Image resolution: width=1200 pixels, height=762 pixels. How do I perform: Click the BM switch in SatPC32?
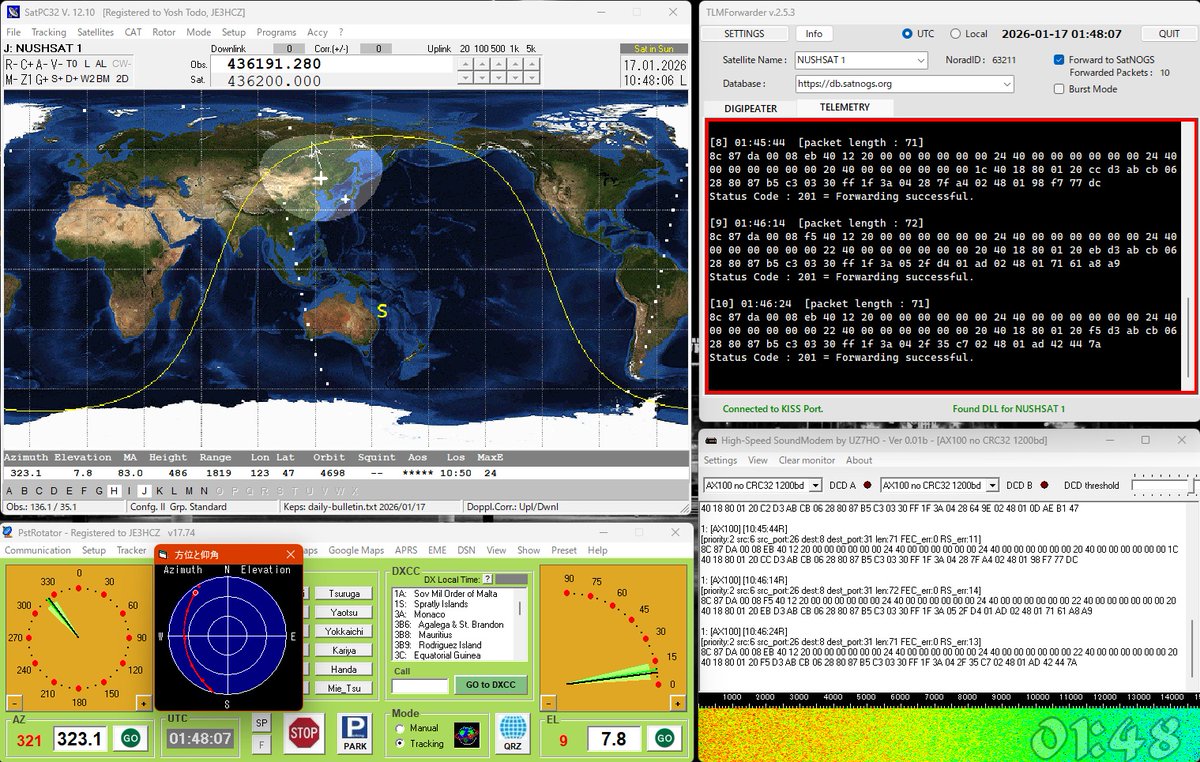click(x=103, y=79)
